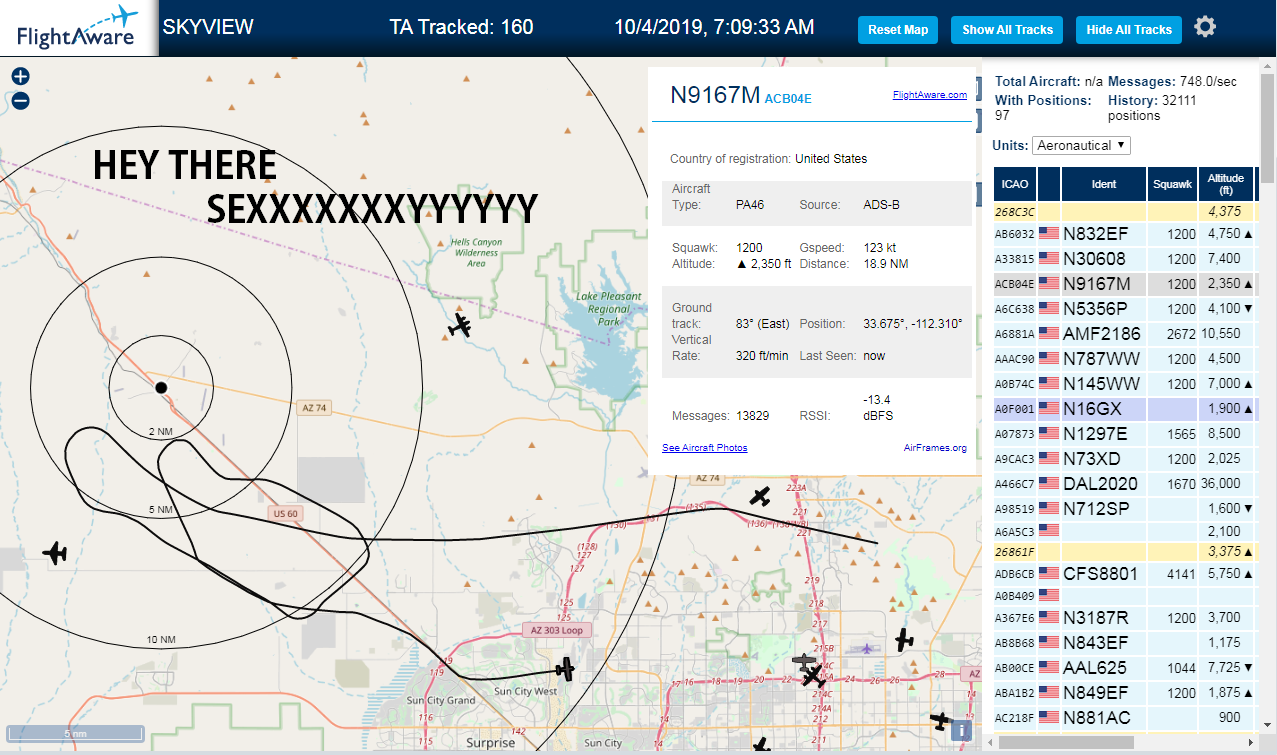Select the N3187R row
This screenshot has height=755, width=1277.
coord(1125,618)
